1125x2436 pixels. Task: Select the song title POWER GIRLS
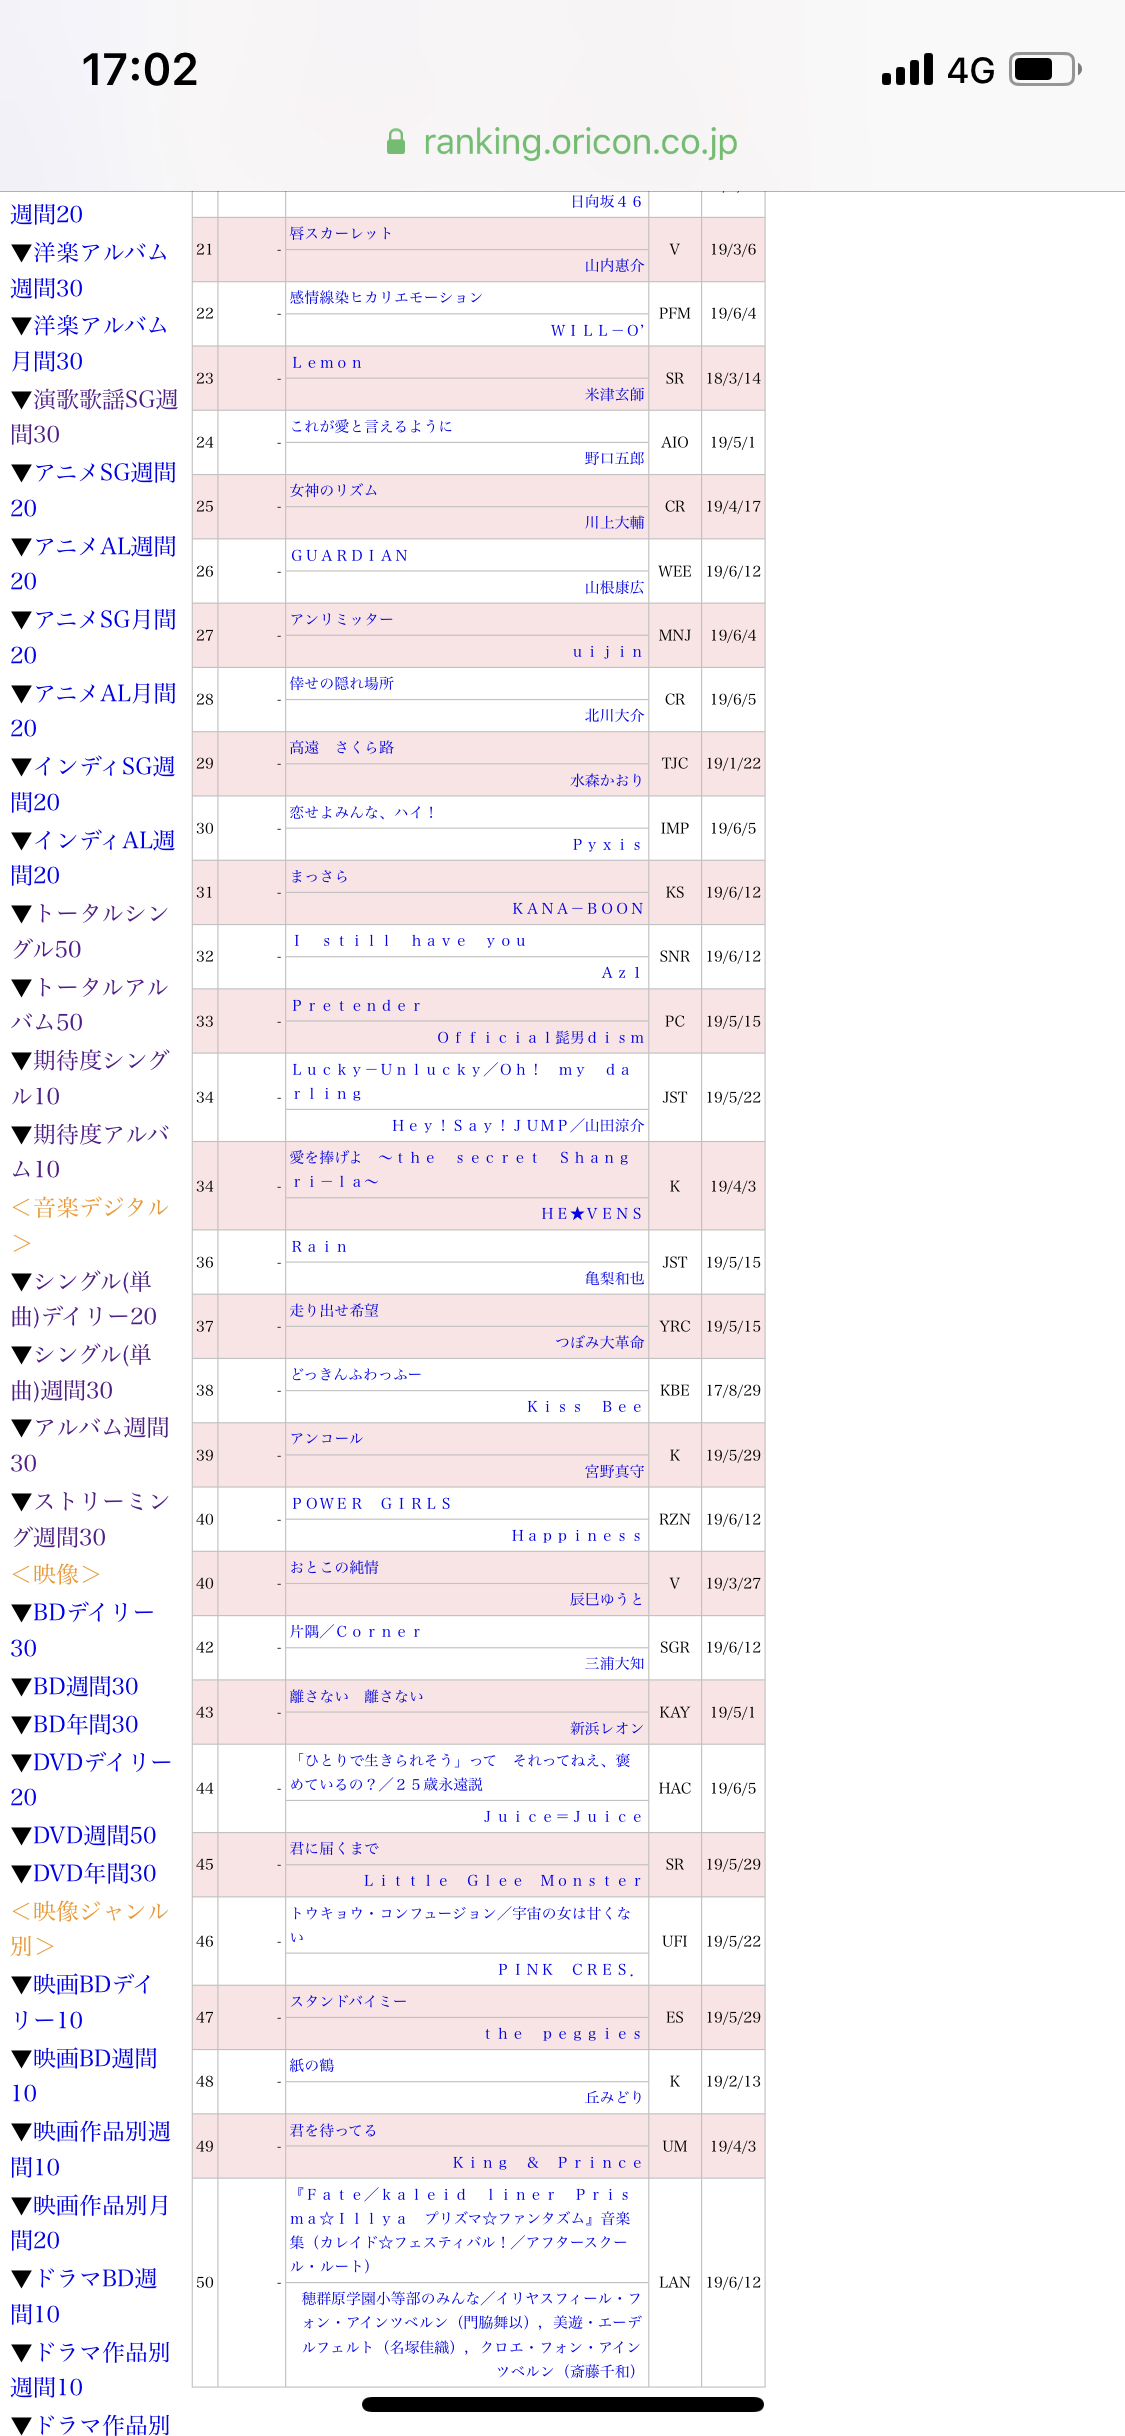point(372,1504)
